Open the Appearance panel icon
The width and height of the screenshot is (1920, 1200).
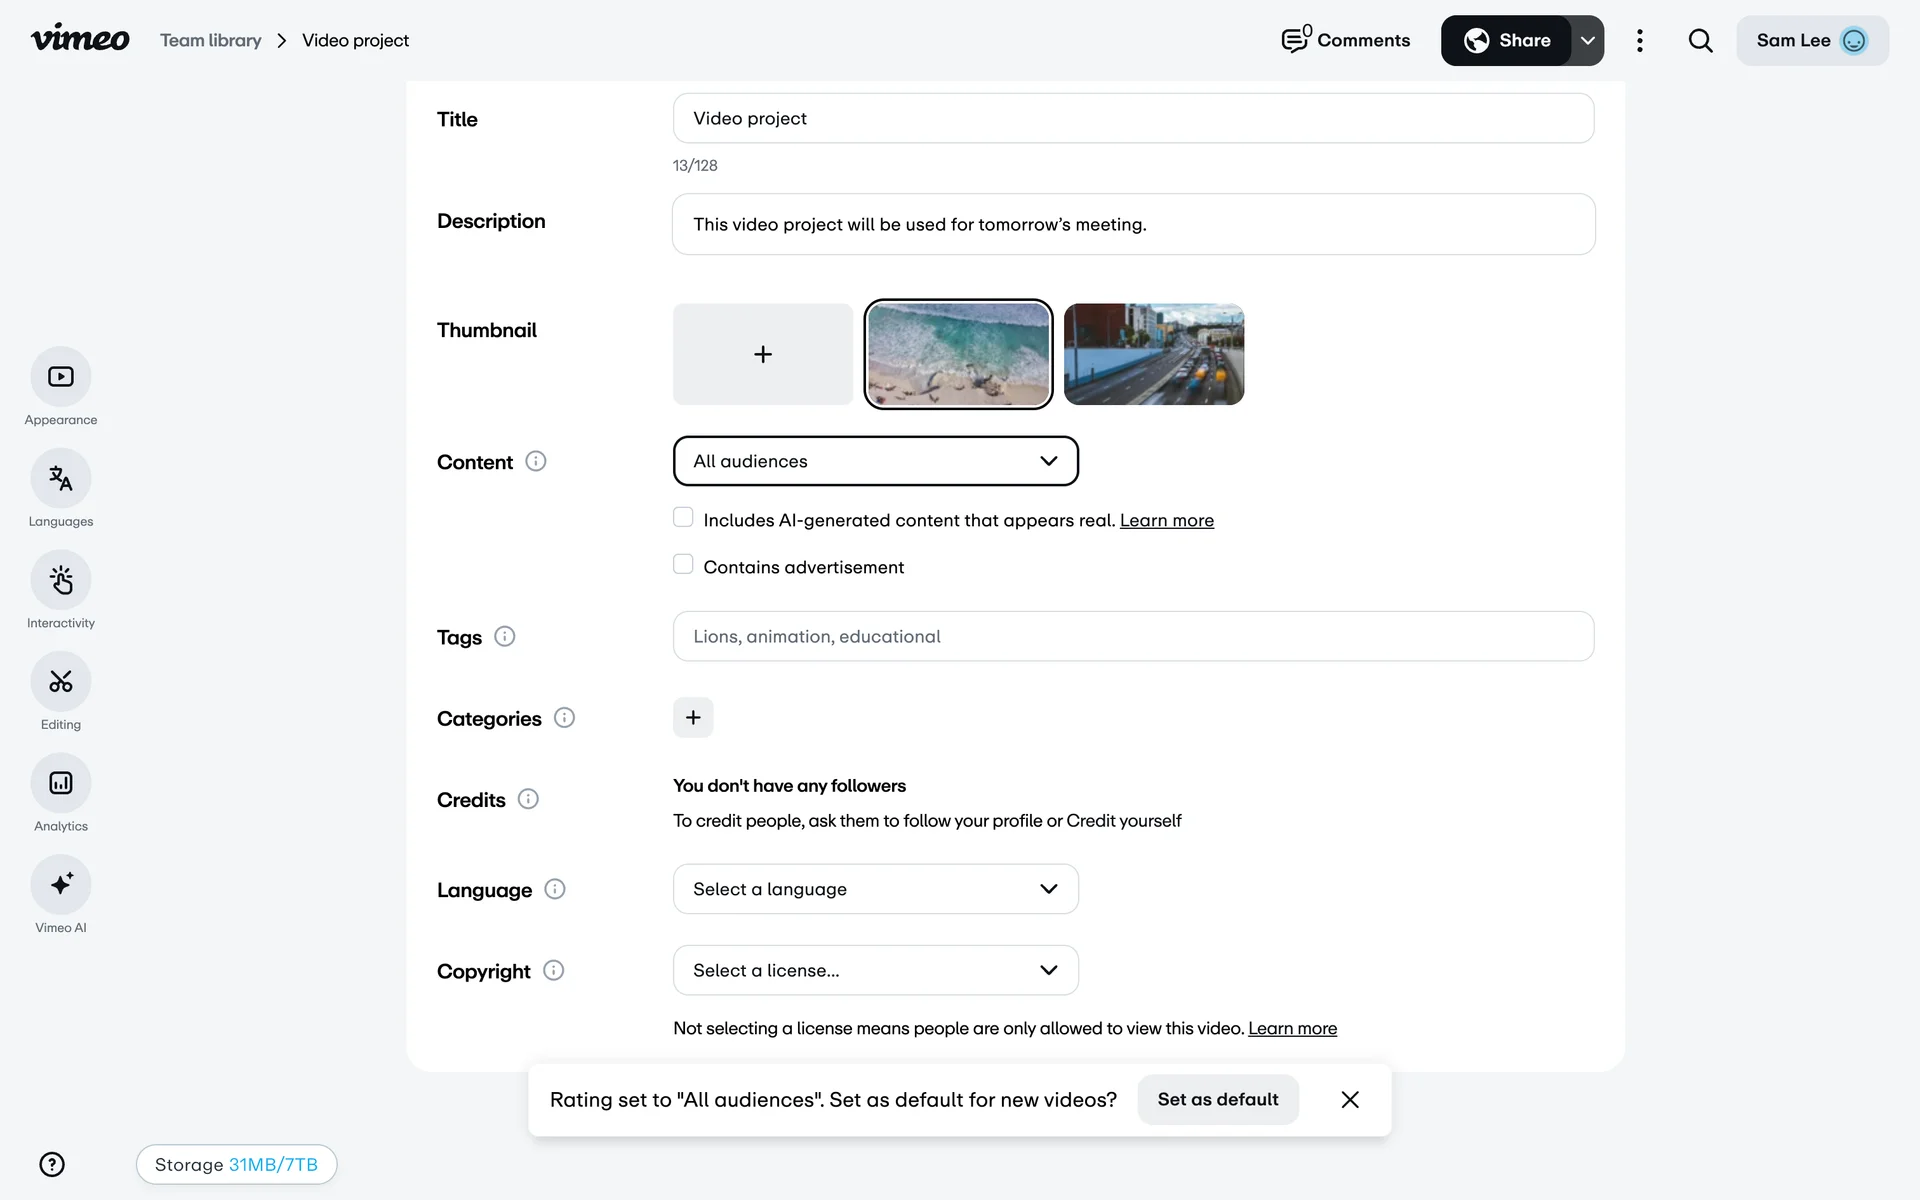(61, 377)
